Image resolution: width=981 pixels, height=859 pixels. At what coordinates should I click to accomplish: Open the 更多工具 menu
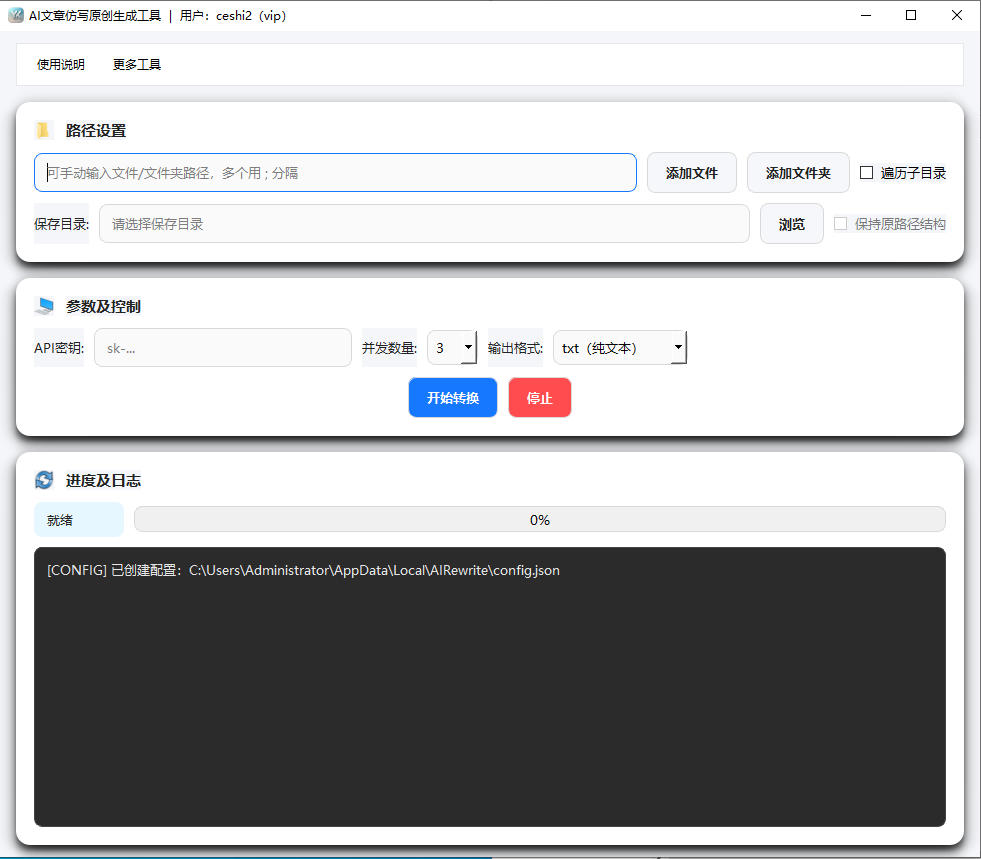[136, 64]
